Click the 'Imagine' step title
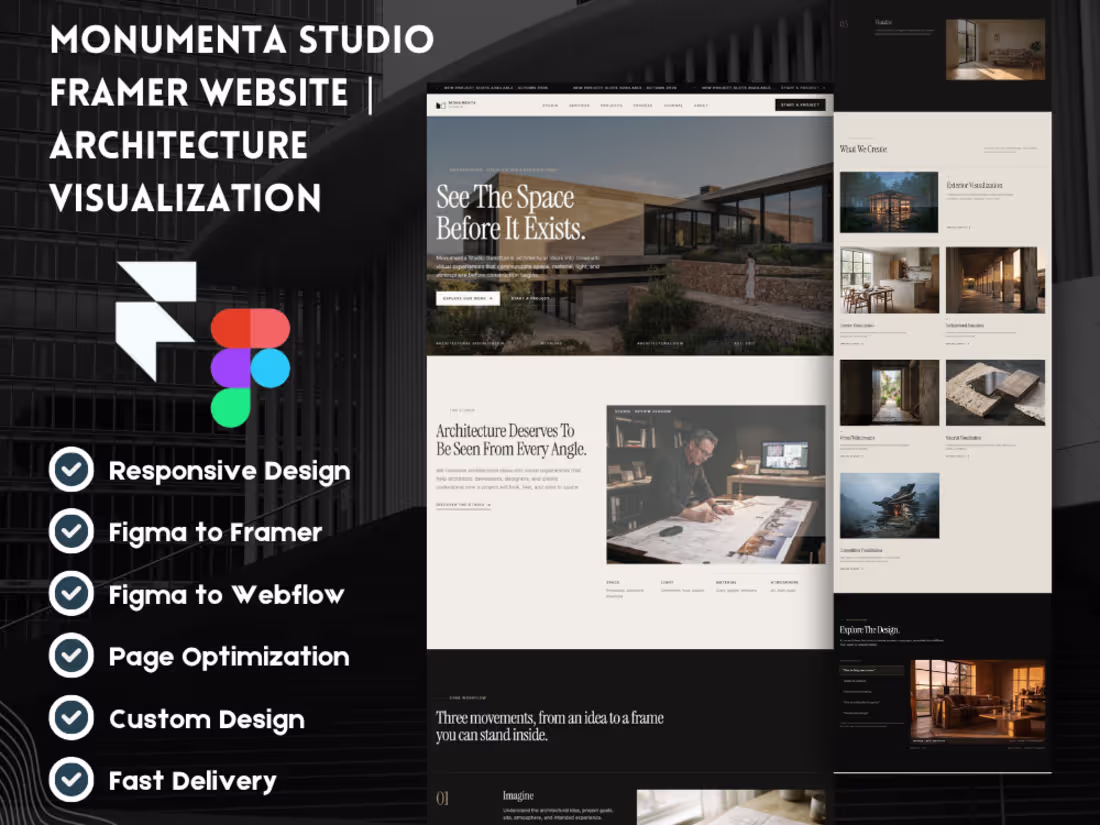 coord(518,796)
